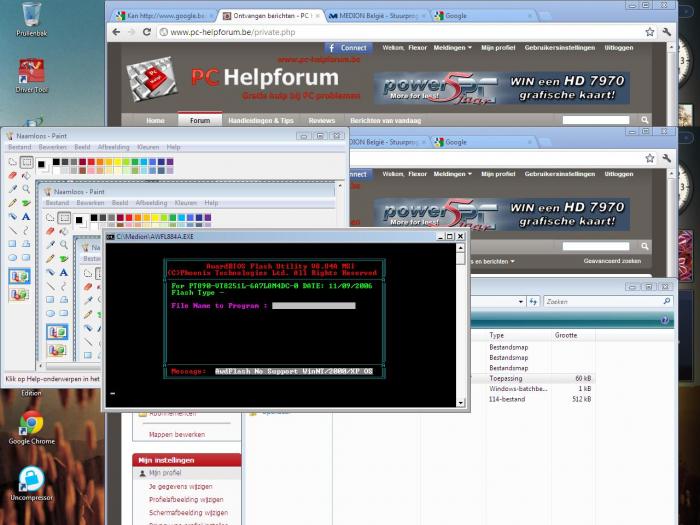Click Explorer refresh arrows button
Viewport: 700px width, 525px height.
pos(533,302)
